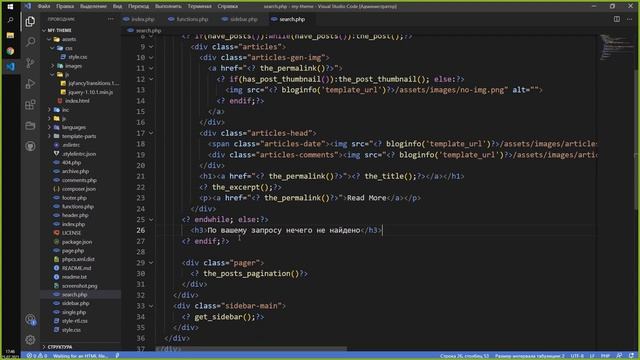Open the Accounts icon in activity bar
This screenshot has width=640, height=360.
pyautogui.click(x=30, y=319)
